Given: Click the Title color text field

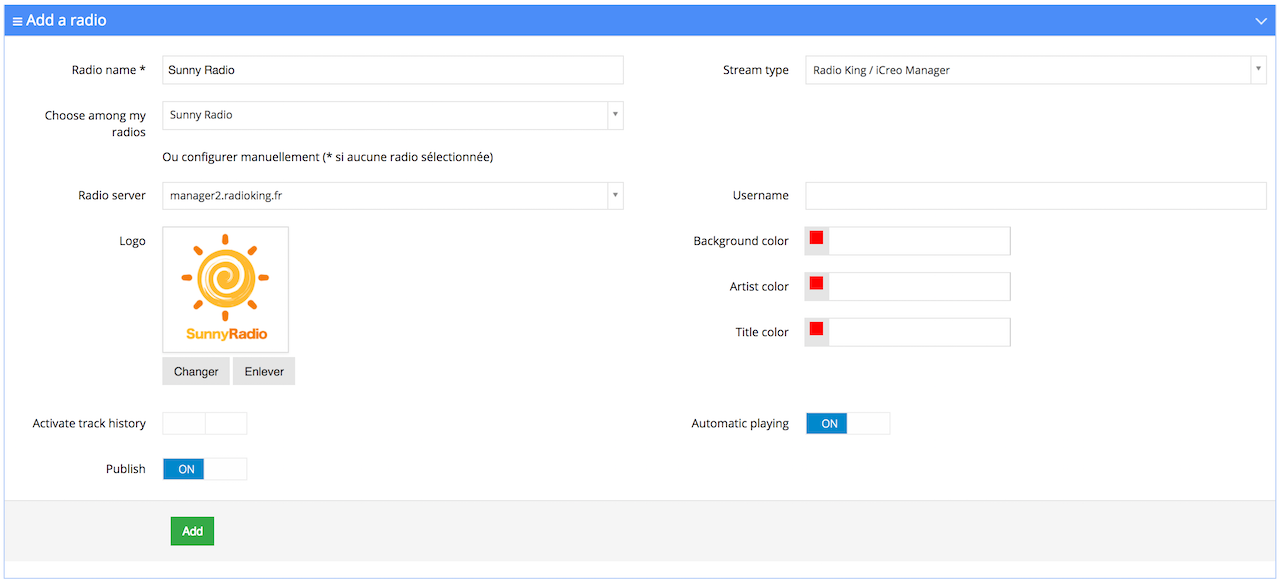Looking at the screenshot, I should (918, 332).
